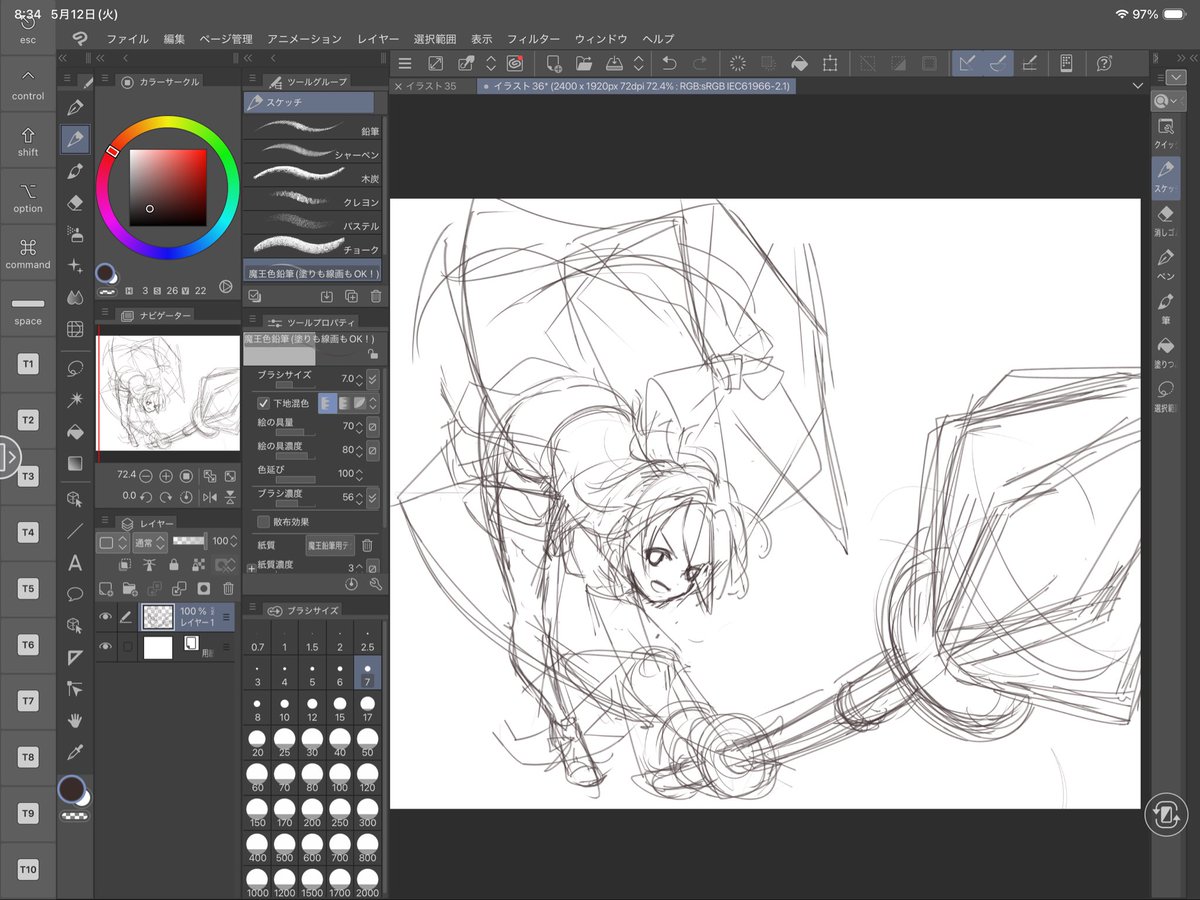Viewport: 1200px width, 900px height.
Task: Select the Decoration sparkle tool
Action: pos(75,266)
